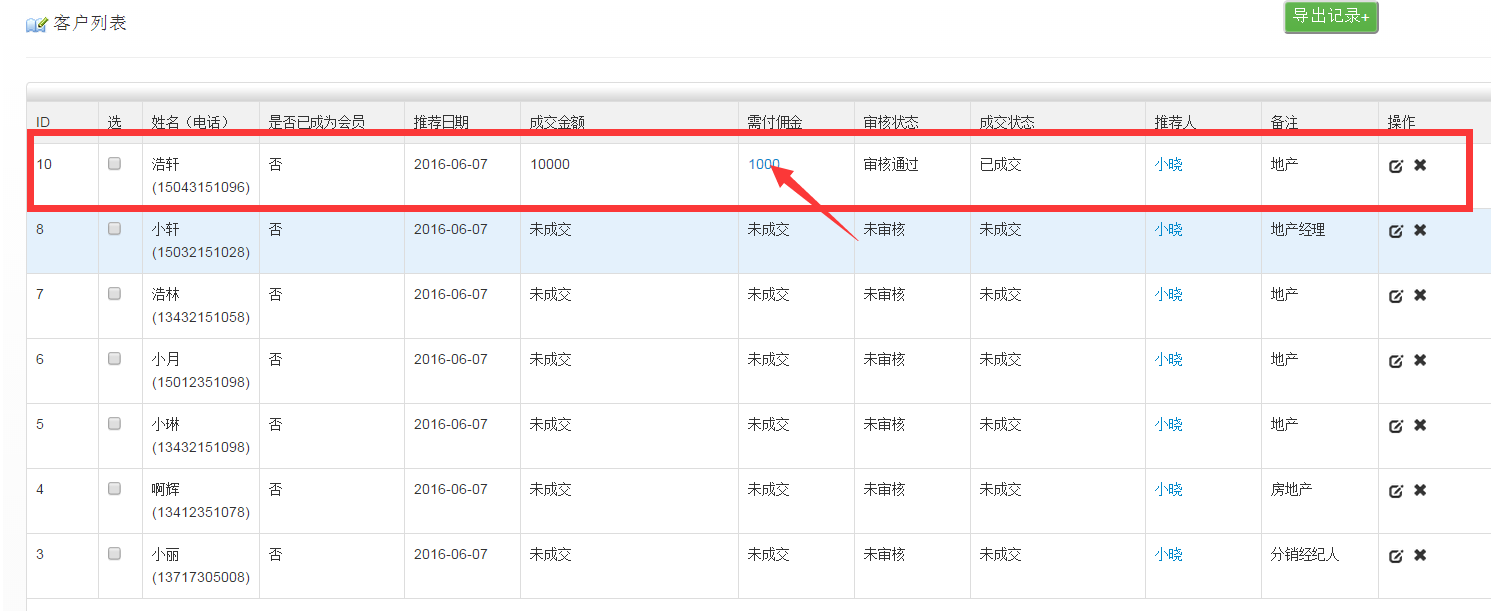Screen dimensions: 1491x611
Task: Open the 1000 commission link
Action: pyautogui.click(x=763, y=164)
